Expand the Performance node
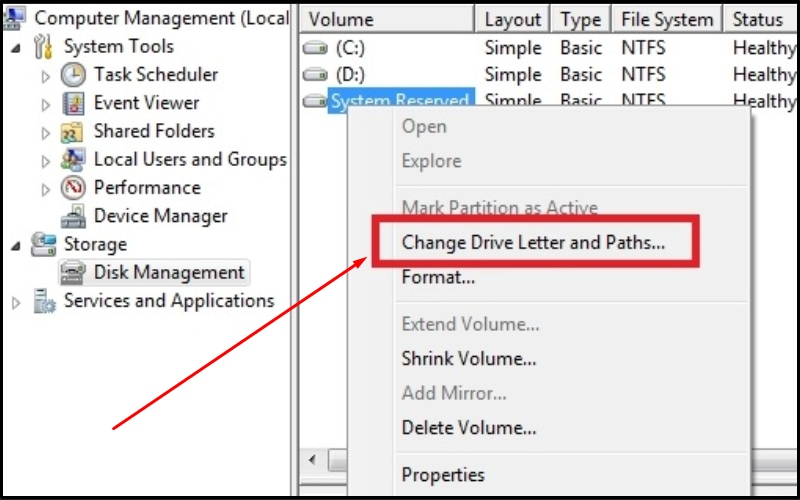This screenshot has height=500, width=800. click(46, 189)
